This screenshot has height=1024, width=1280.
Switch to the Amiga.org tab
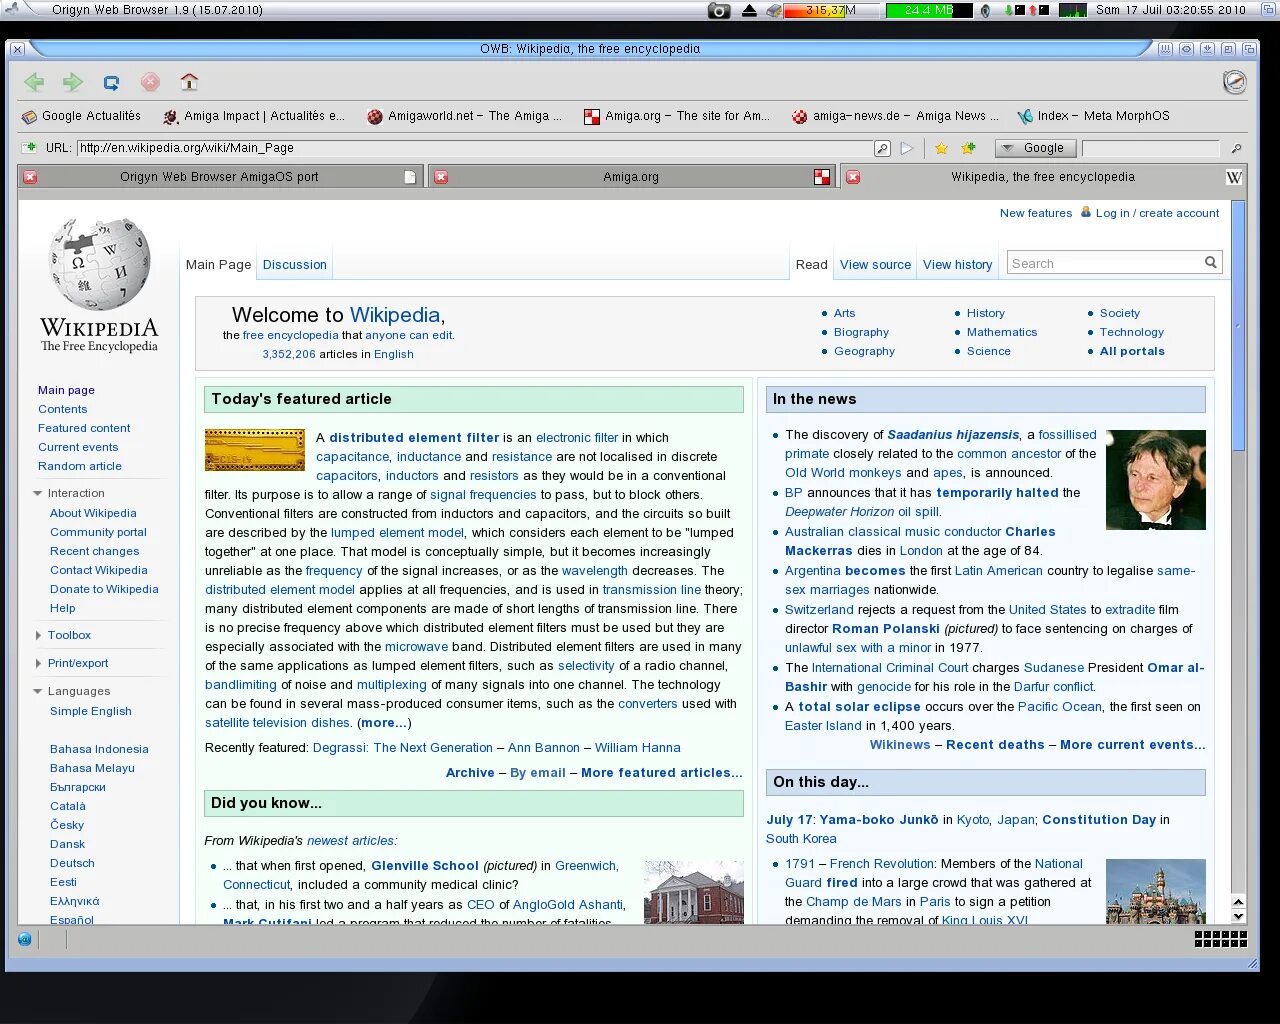coord(631,177)
